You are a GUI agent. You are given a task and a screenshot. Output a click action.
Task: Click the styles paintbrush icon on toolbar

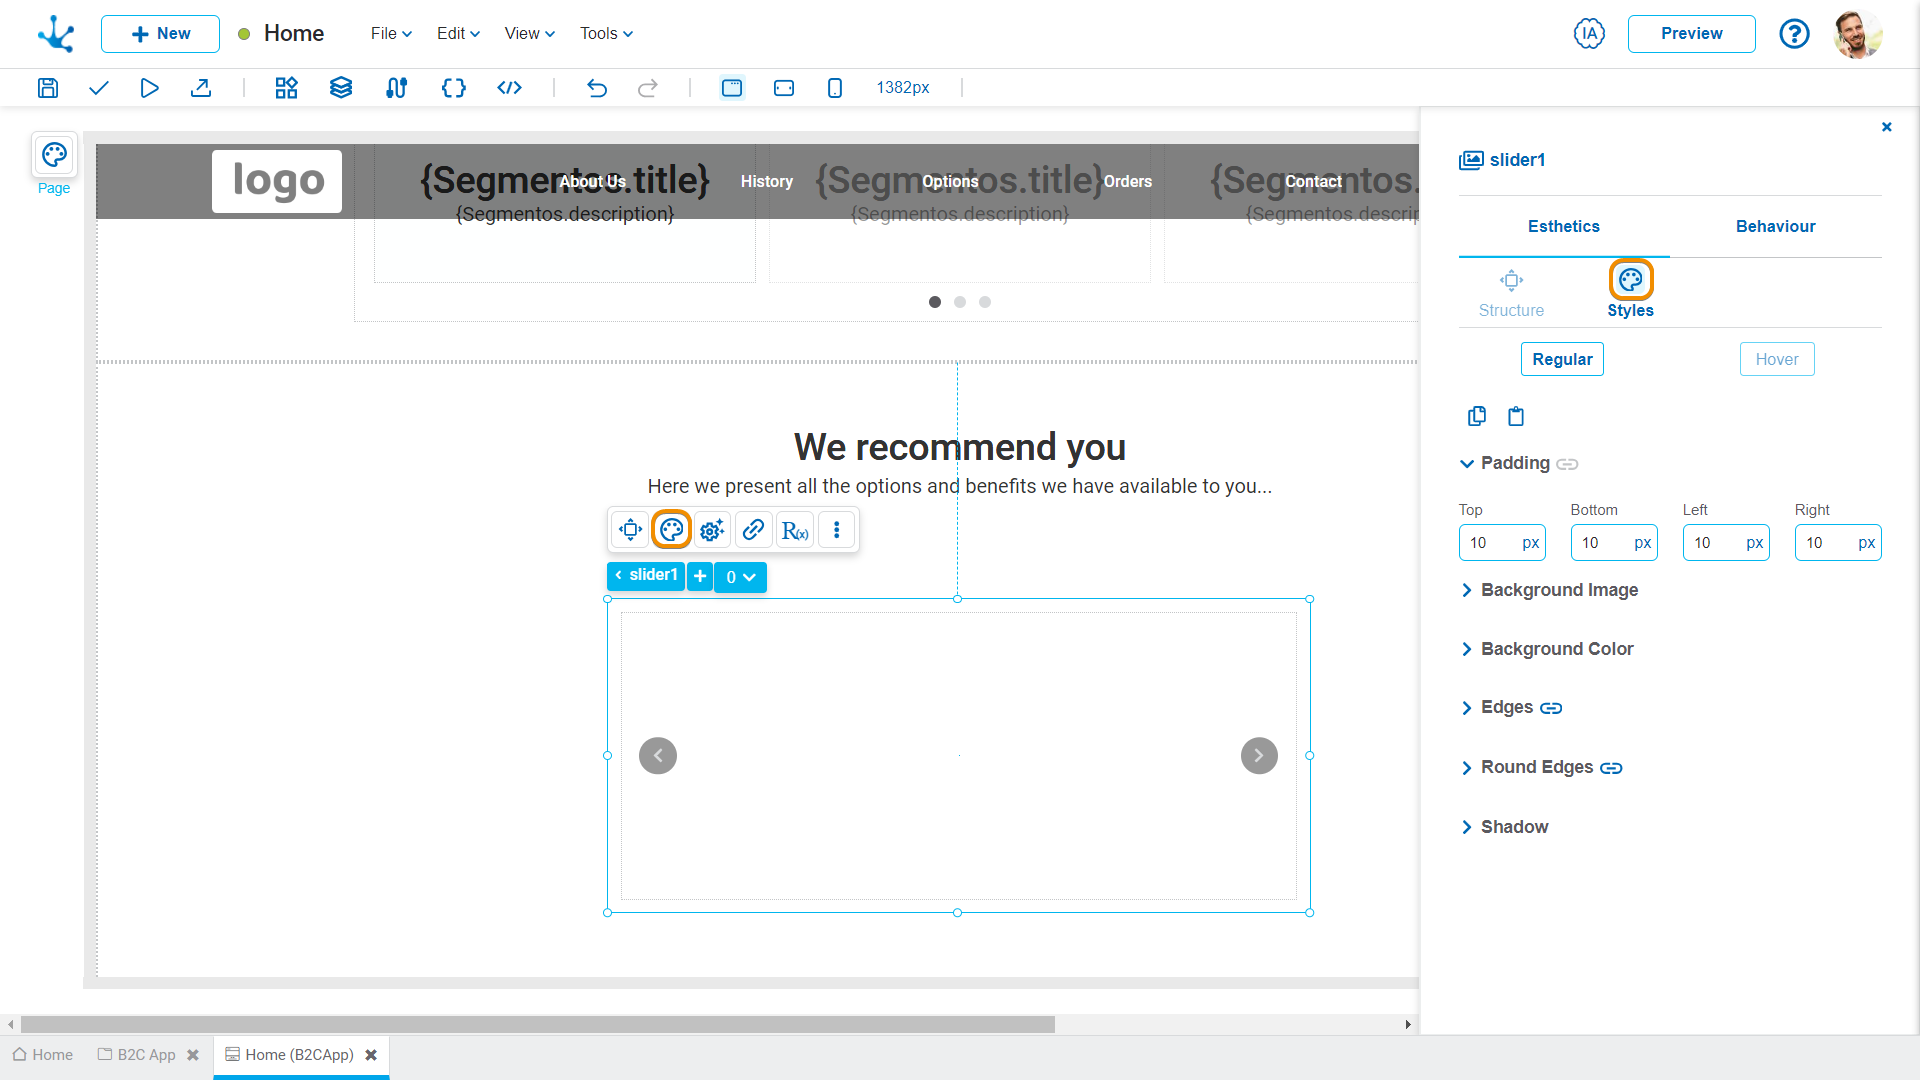673,530
